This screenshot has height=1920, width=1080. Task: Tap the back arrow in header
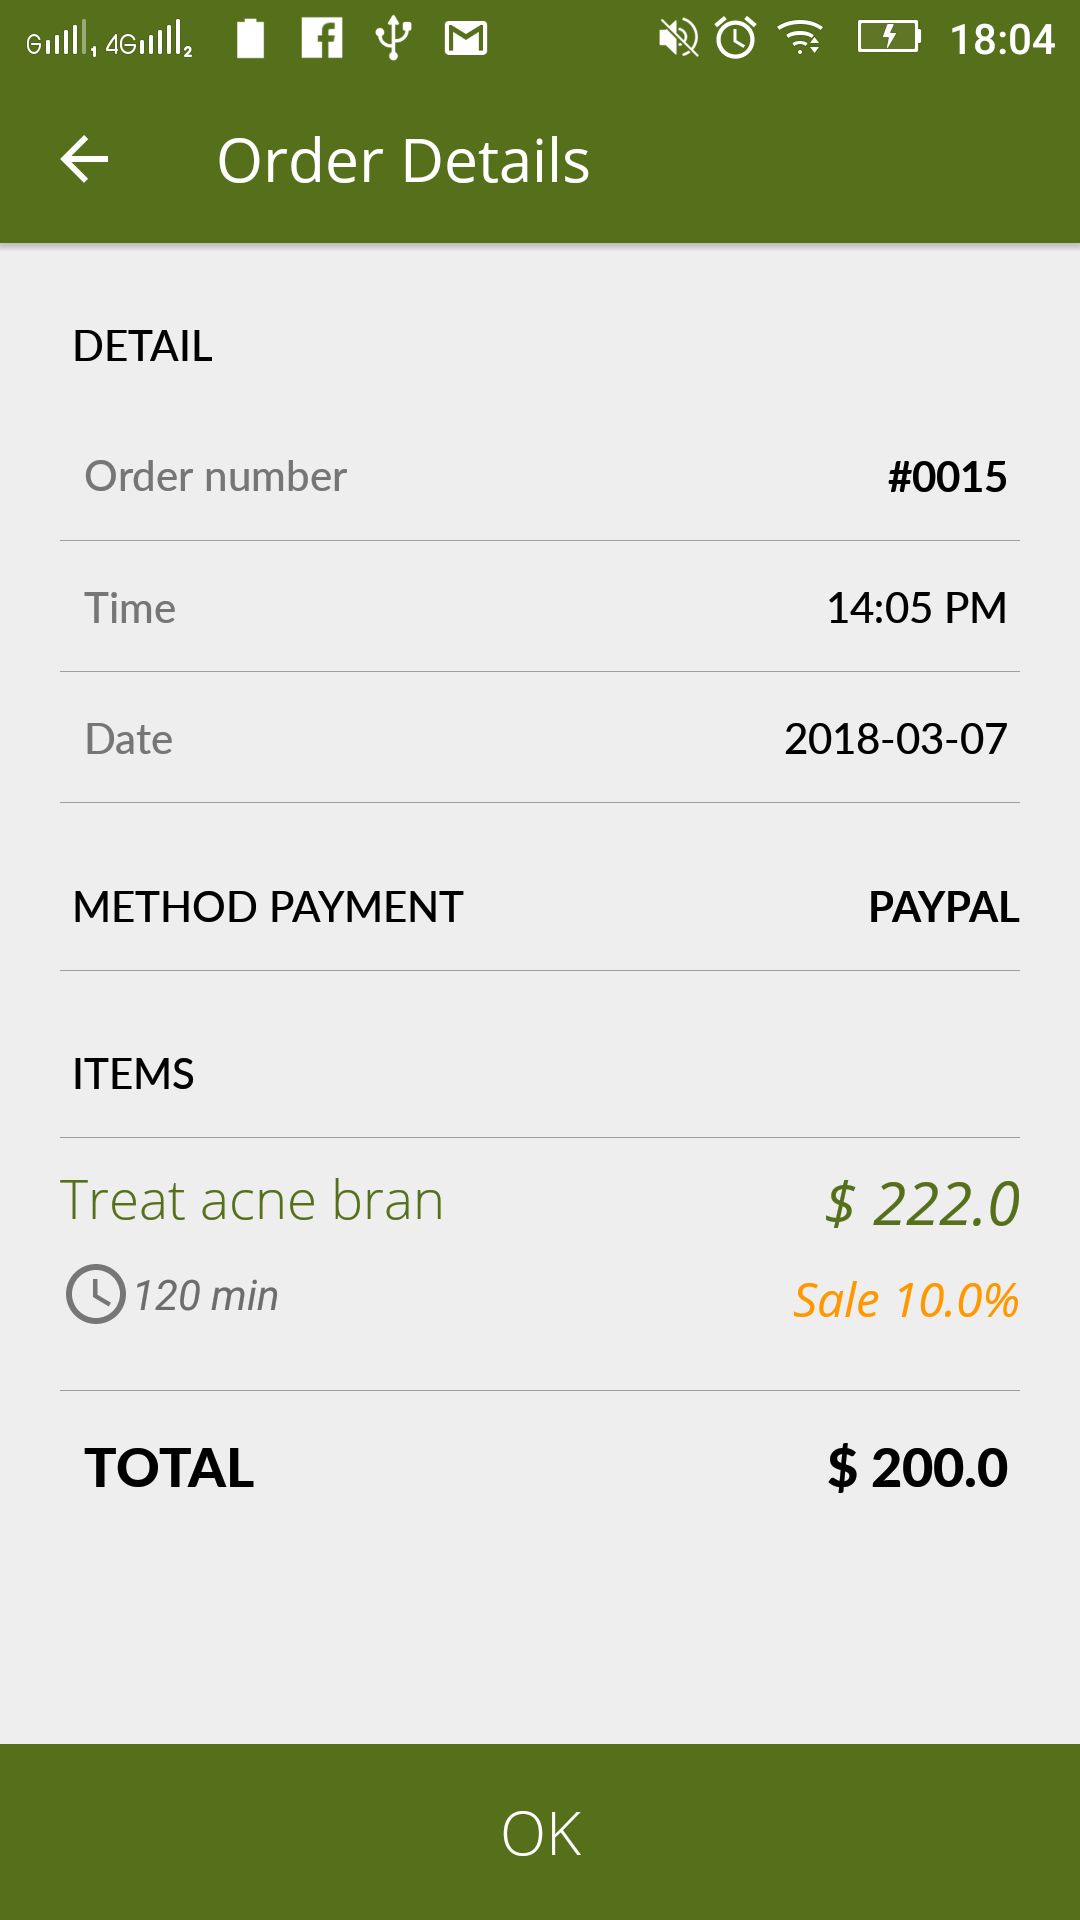click(x=85, y=160)
